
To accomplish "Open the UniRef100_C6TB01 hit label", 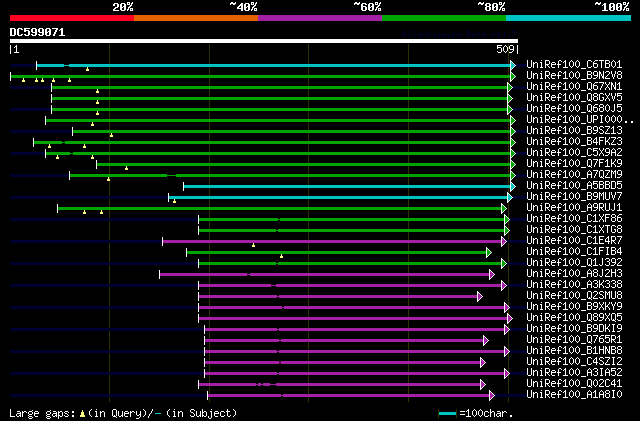I will [x=574, y=65].
